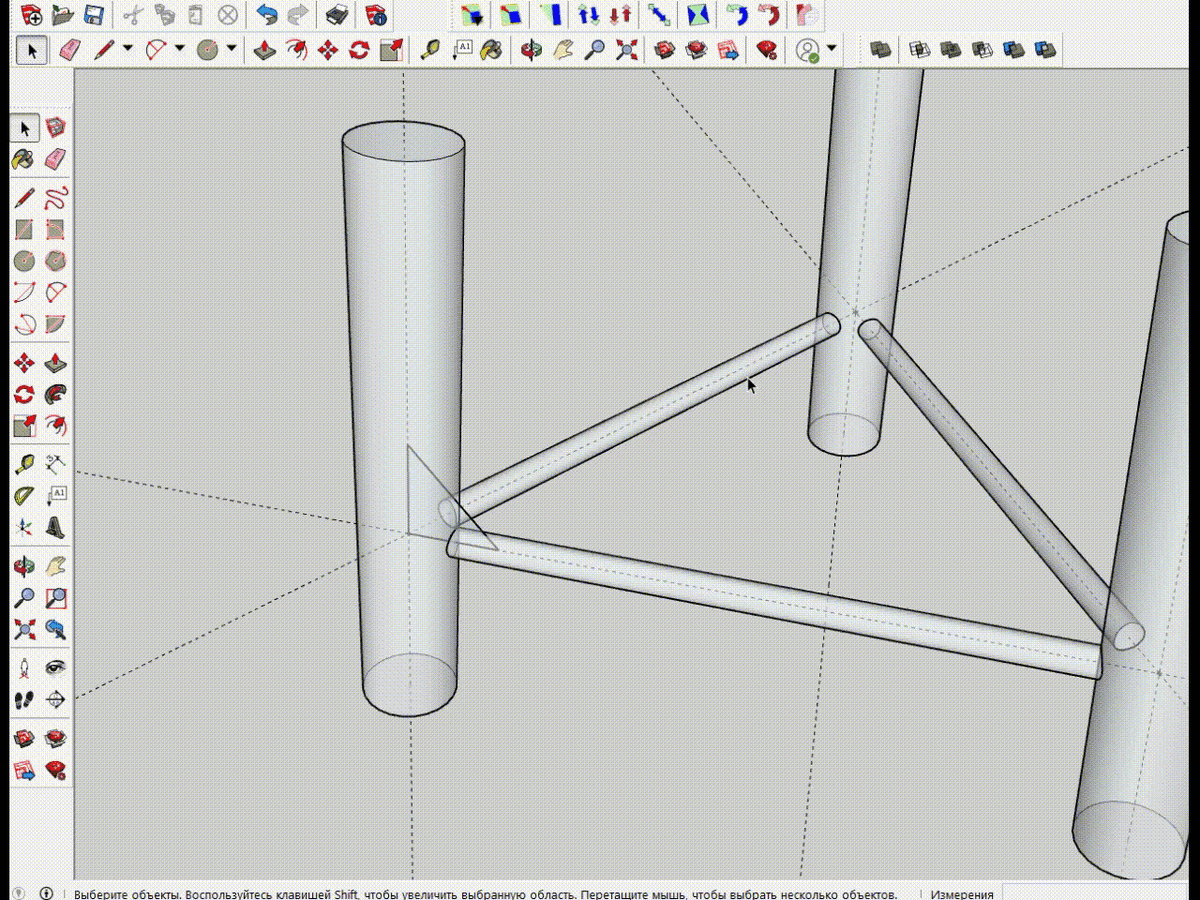Expand the arc tools dropdown arrow

[x=180, y=48]
